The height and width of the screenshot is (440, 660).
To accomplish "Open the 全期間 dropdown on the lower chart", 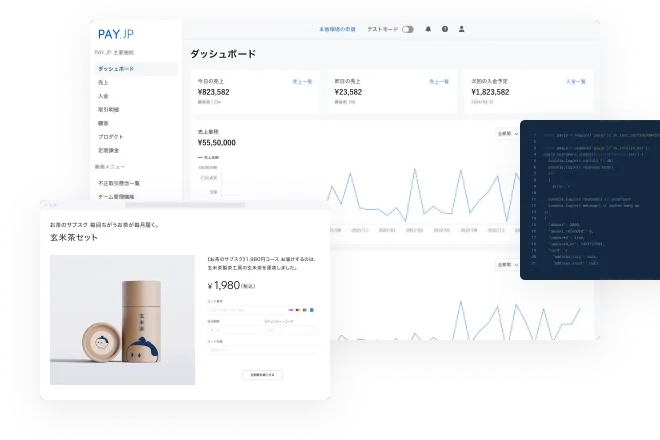I will 507,265.
